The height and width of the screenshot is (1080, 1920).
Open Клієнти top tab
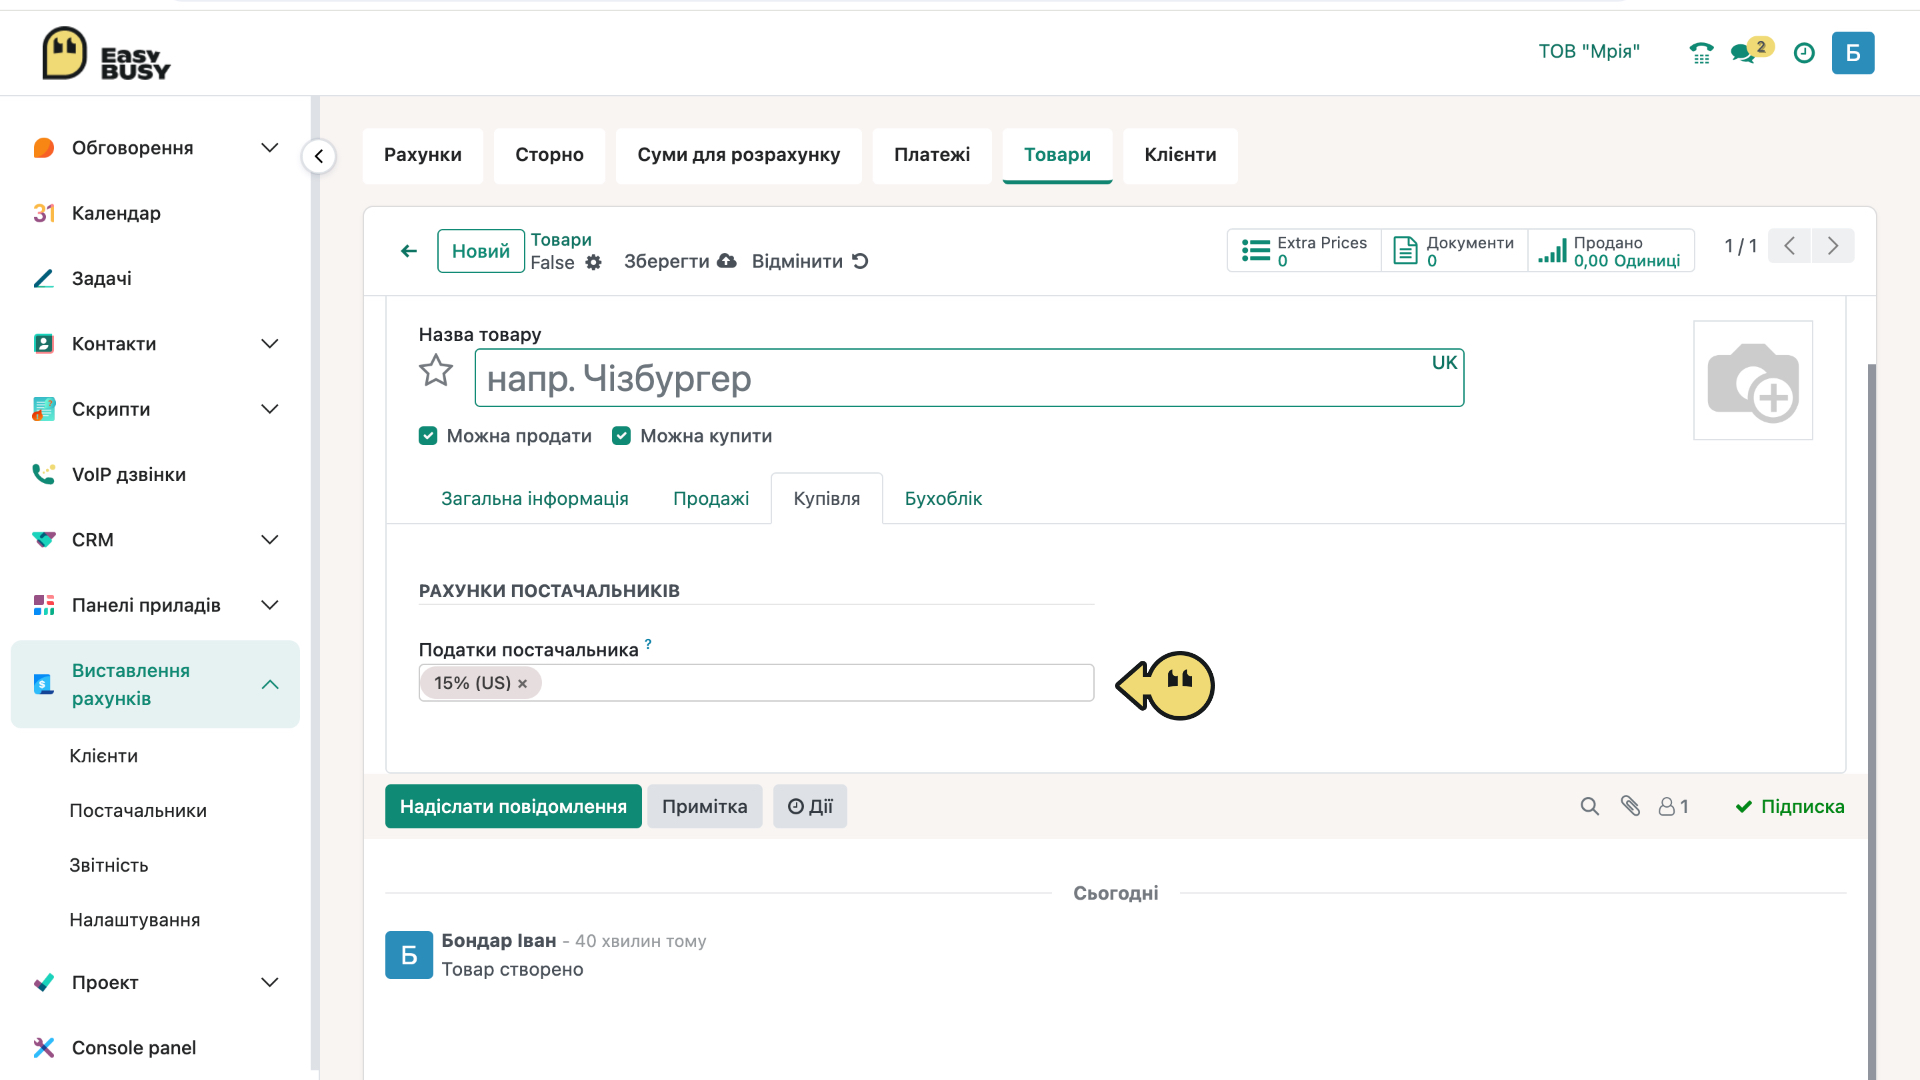[1180, 155]
